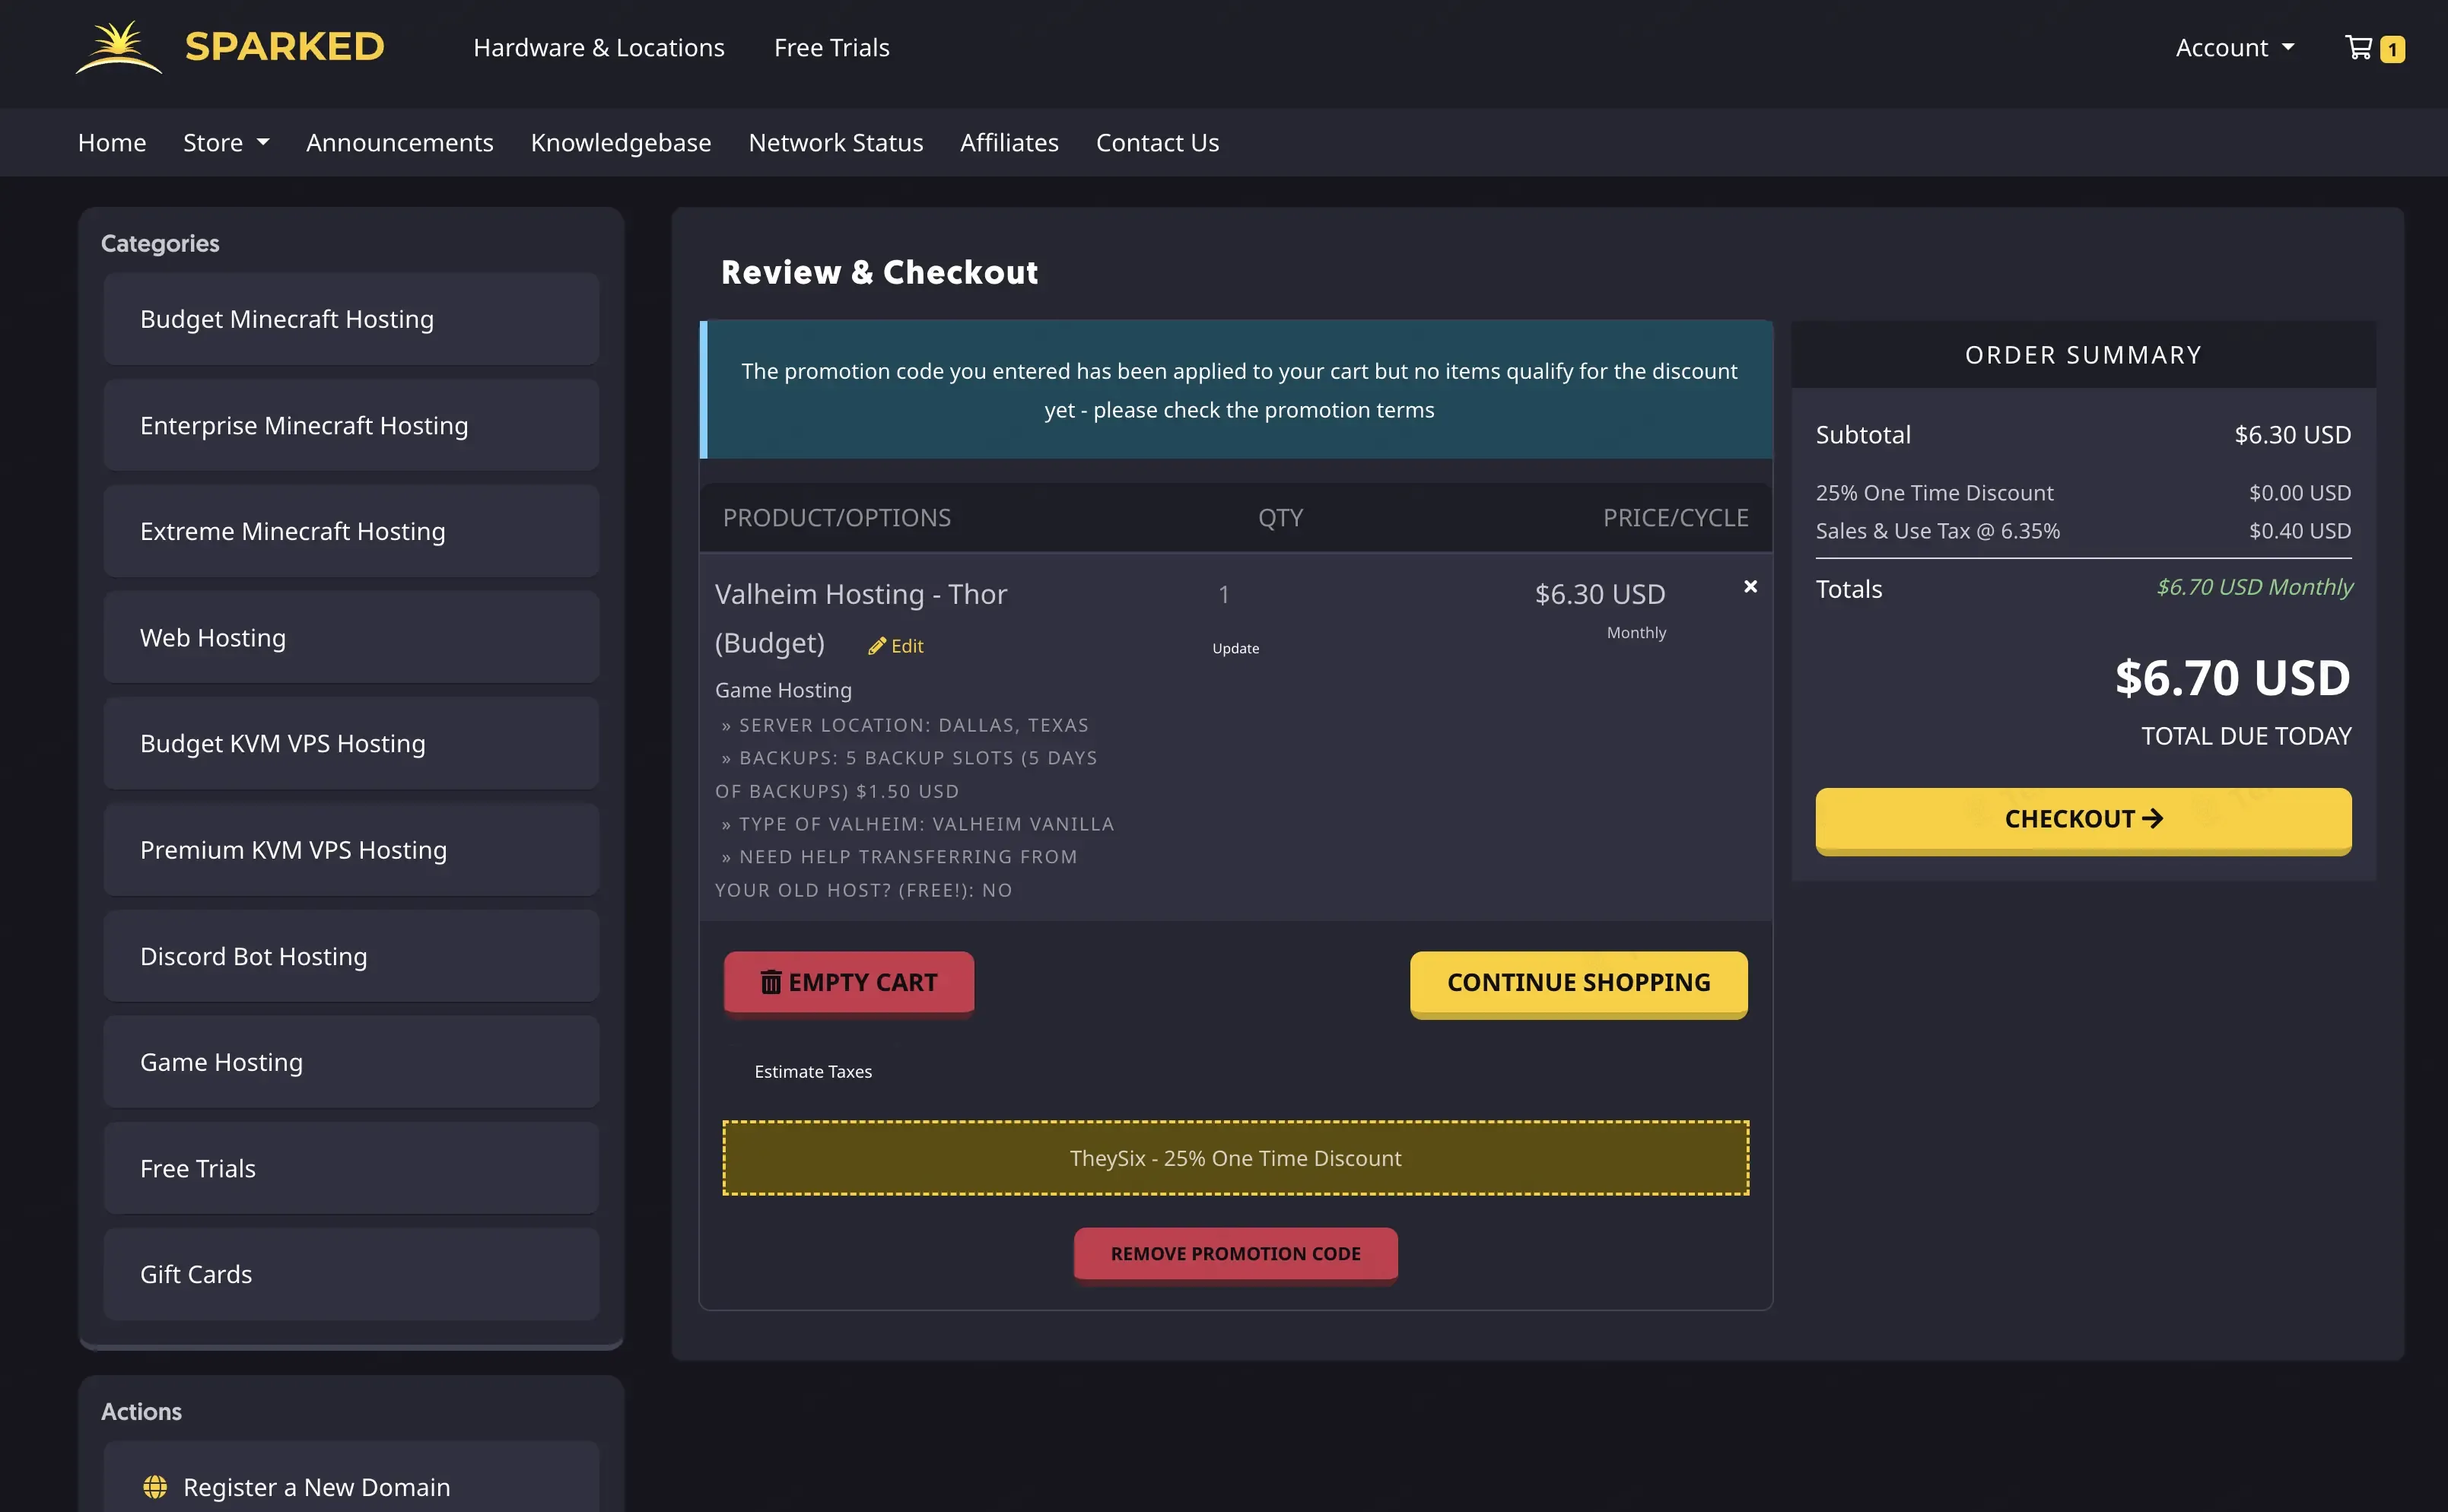Click the Total Due Today amount

click(x=2232, y=679)
